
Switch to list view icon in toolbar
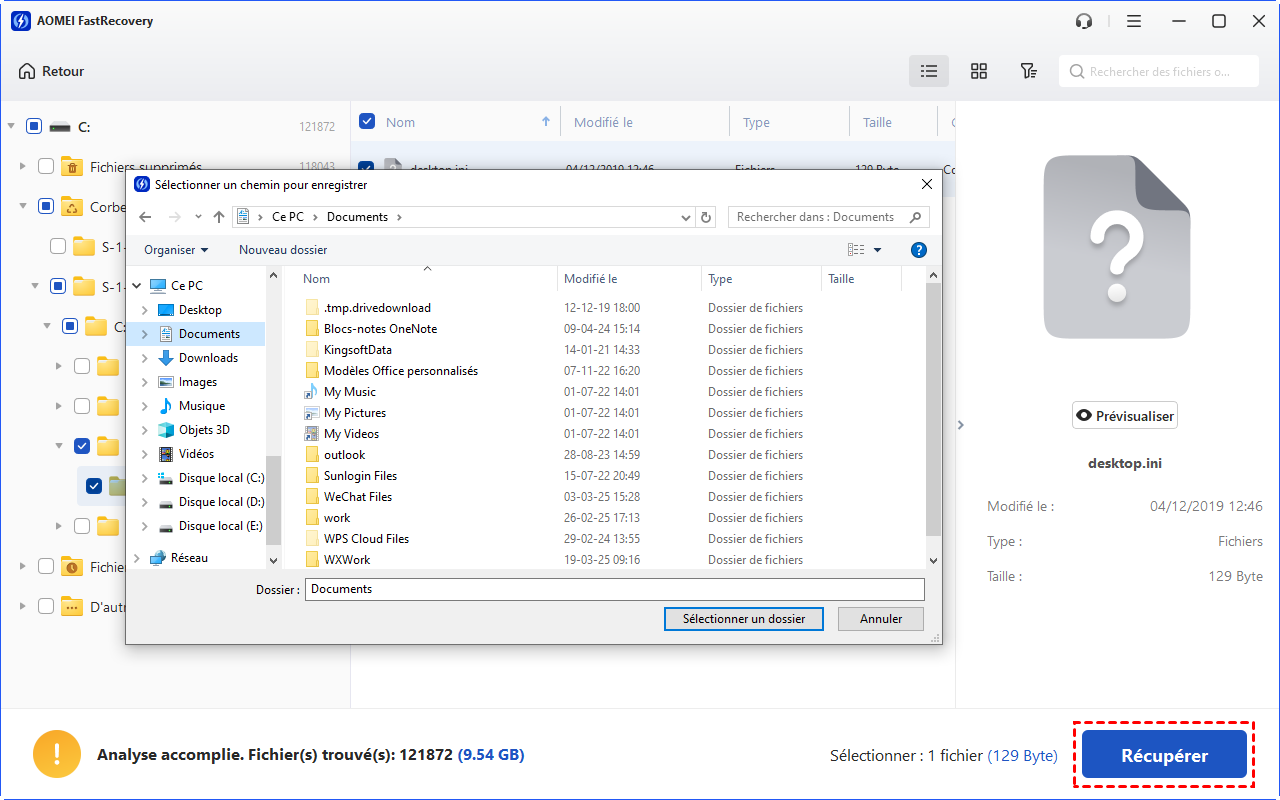point(929,71)
